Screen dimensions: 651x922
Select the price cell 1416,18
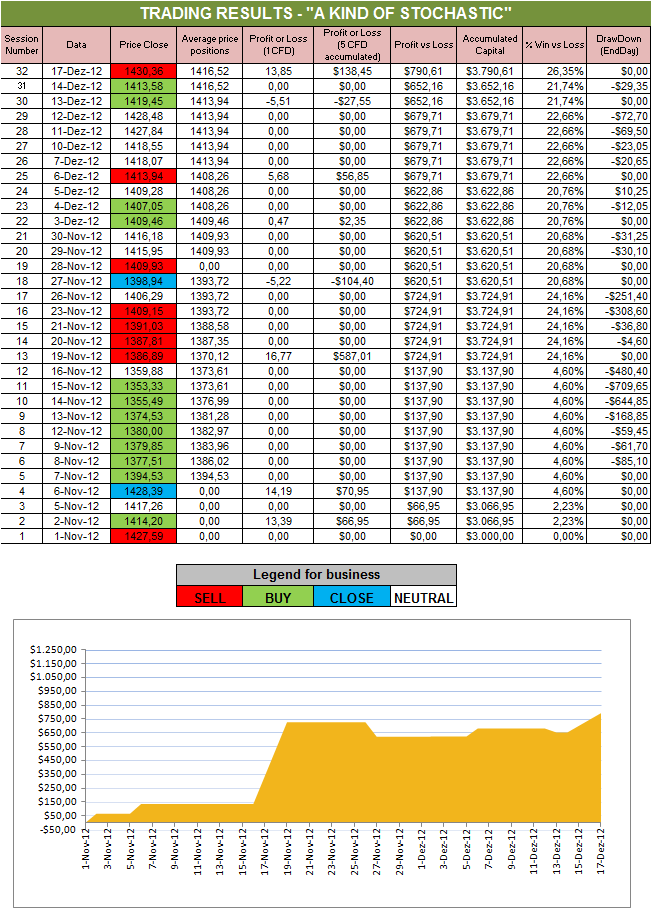click(x=143, y=236)
